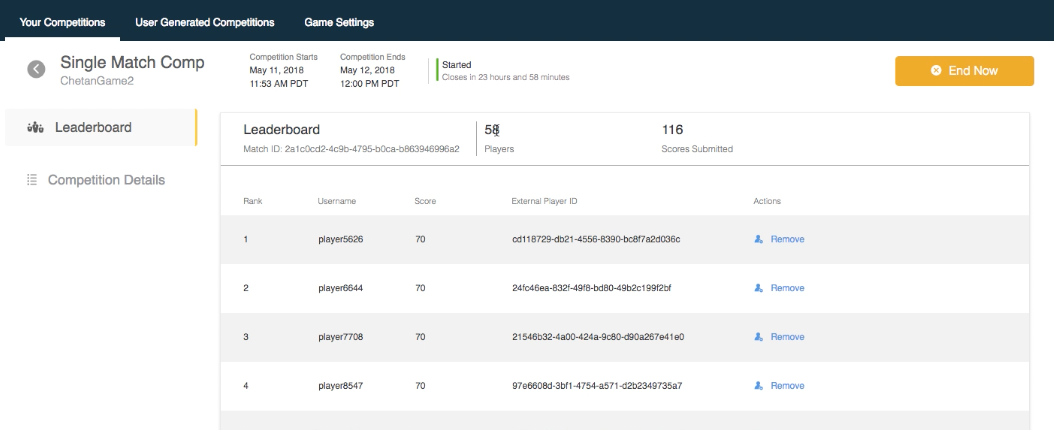Screen dimensions: 1054x430
Task: Open Competition Details in sidebar
Action: pos(106,180)
